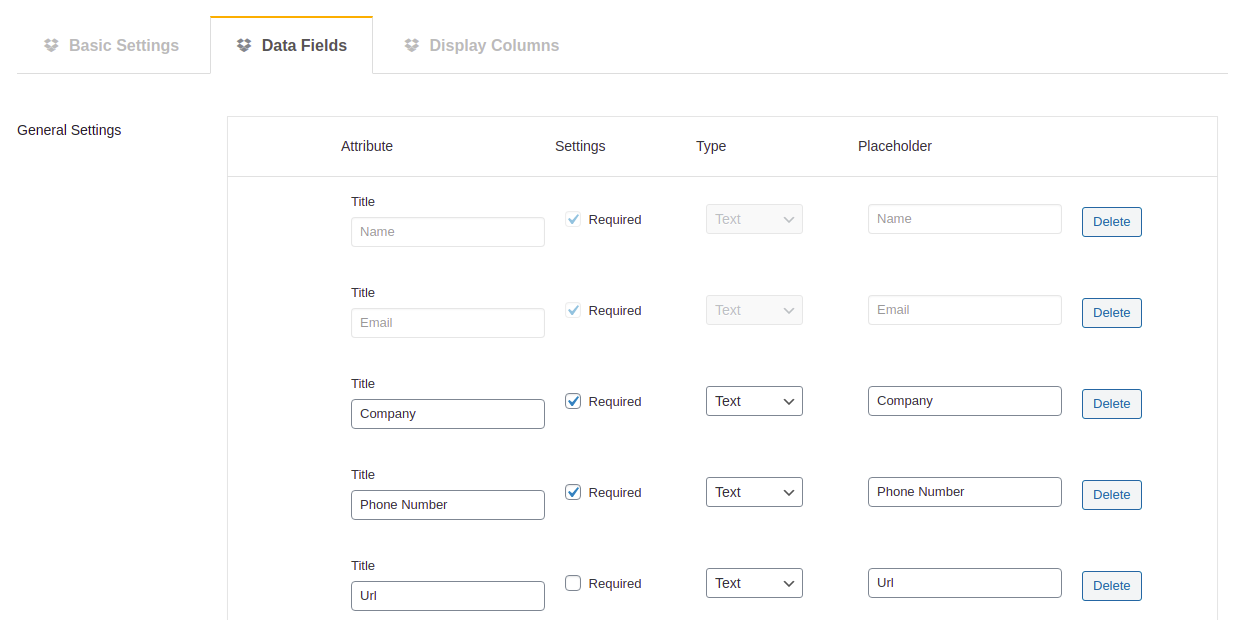The image size is (1259, 620).
Task: Toggle Required checkbox for Email field
Action: [573, 310]
